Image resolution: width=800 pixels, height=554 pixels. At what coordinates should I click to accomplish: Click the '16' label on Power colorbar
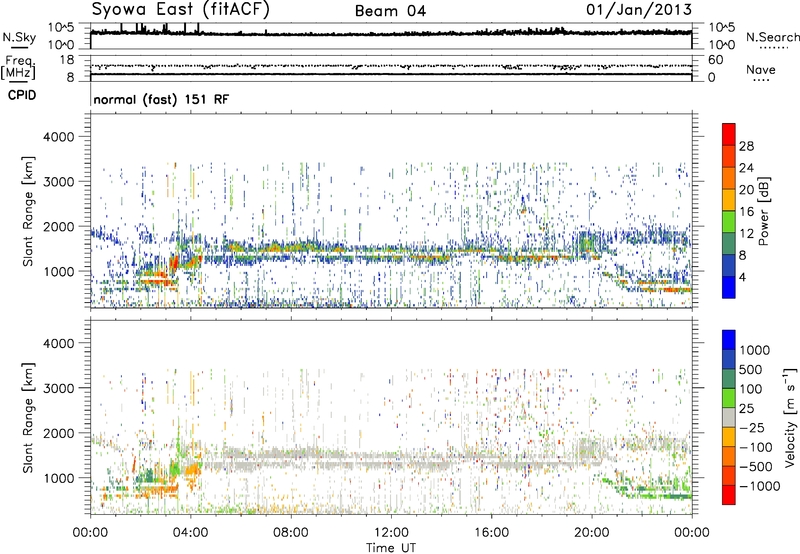coord(746,212)
